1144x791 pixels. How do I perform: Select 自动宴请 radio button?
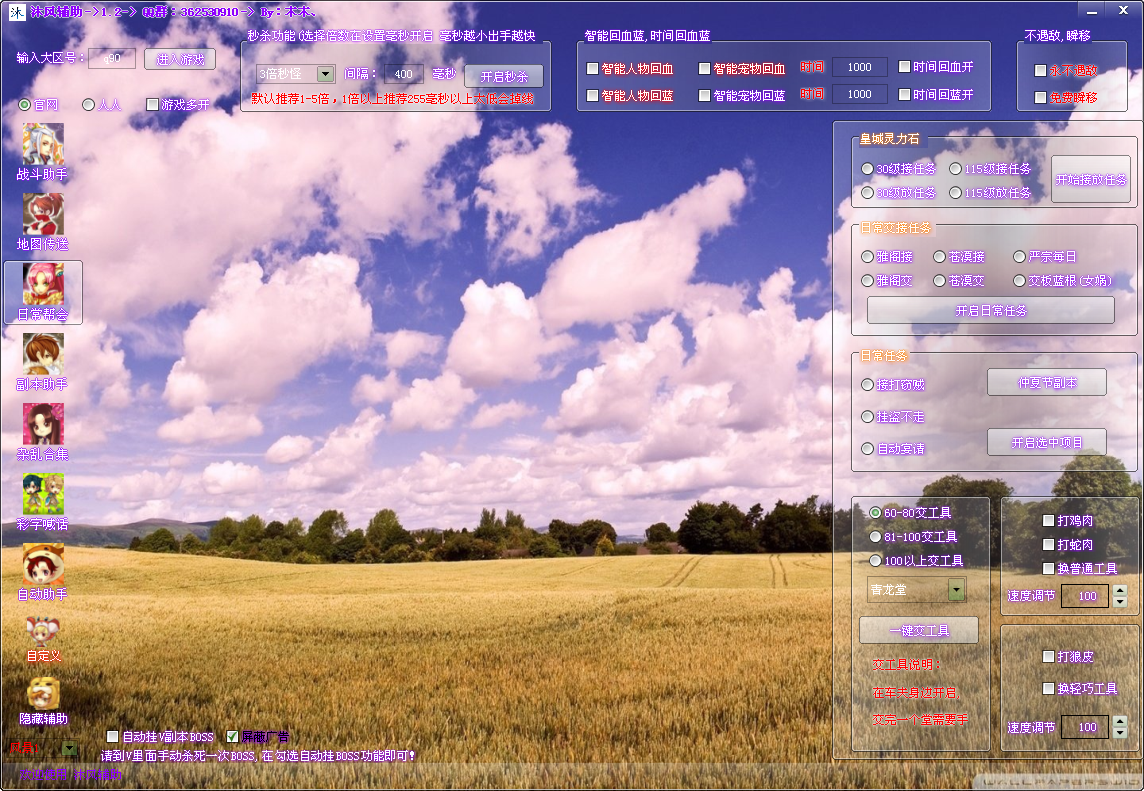[867, 449]
